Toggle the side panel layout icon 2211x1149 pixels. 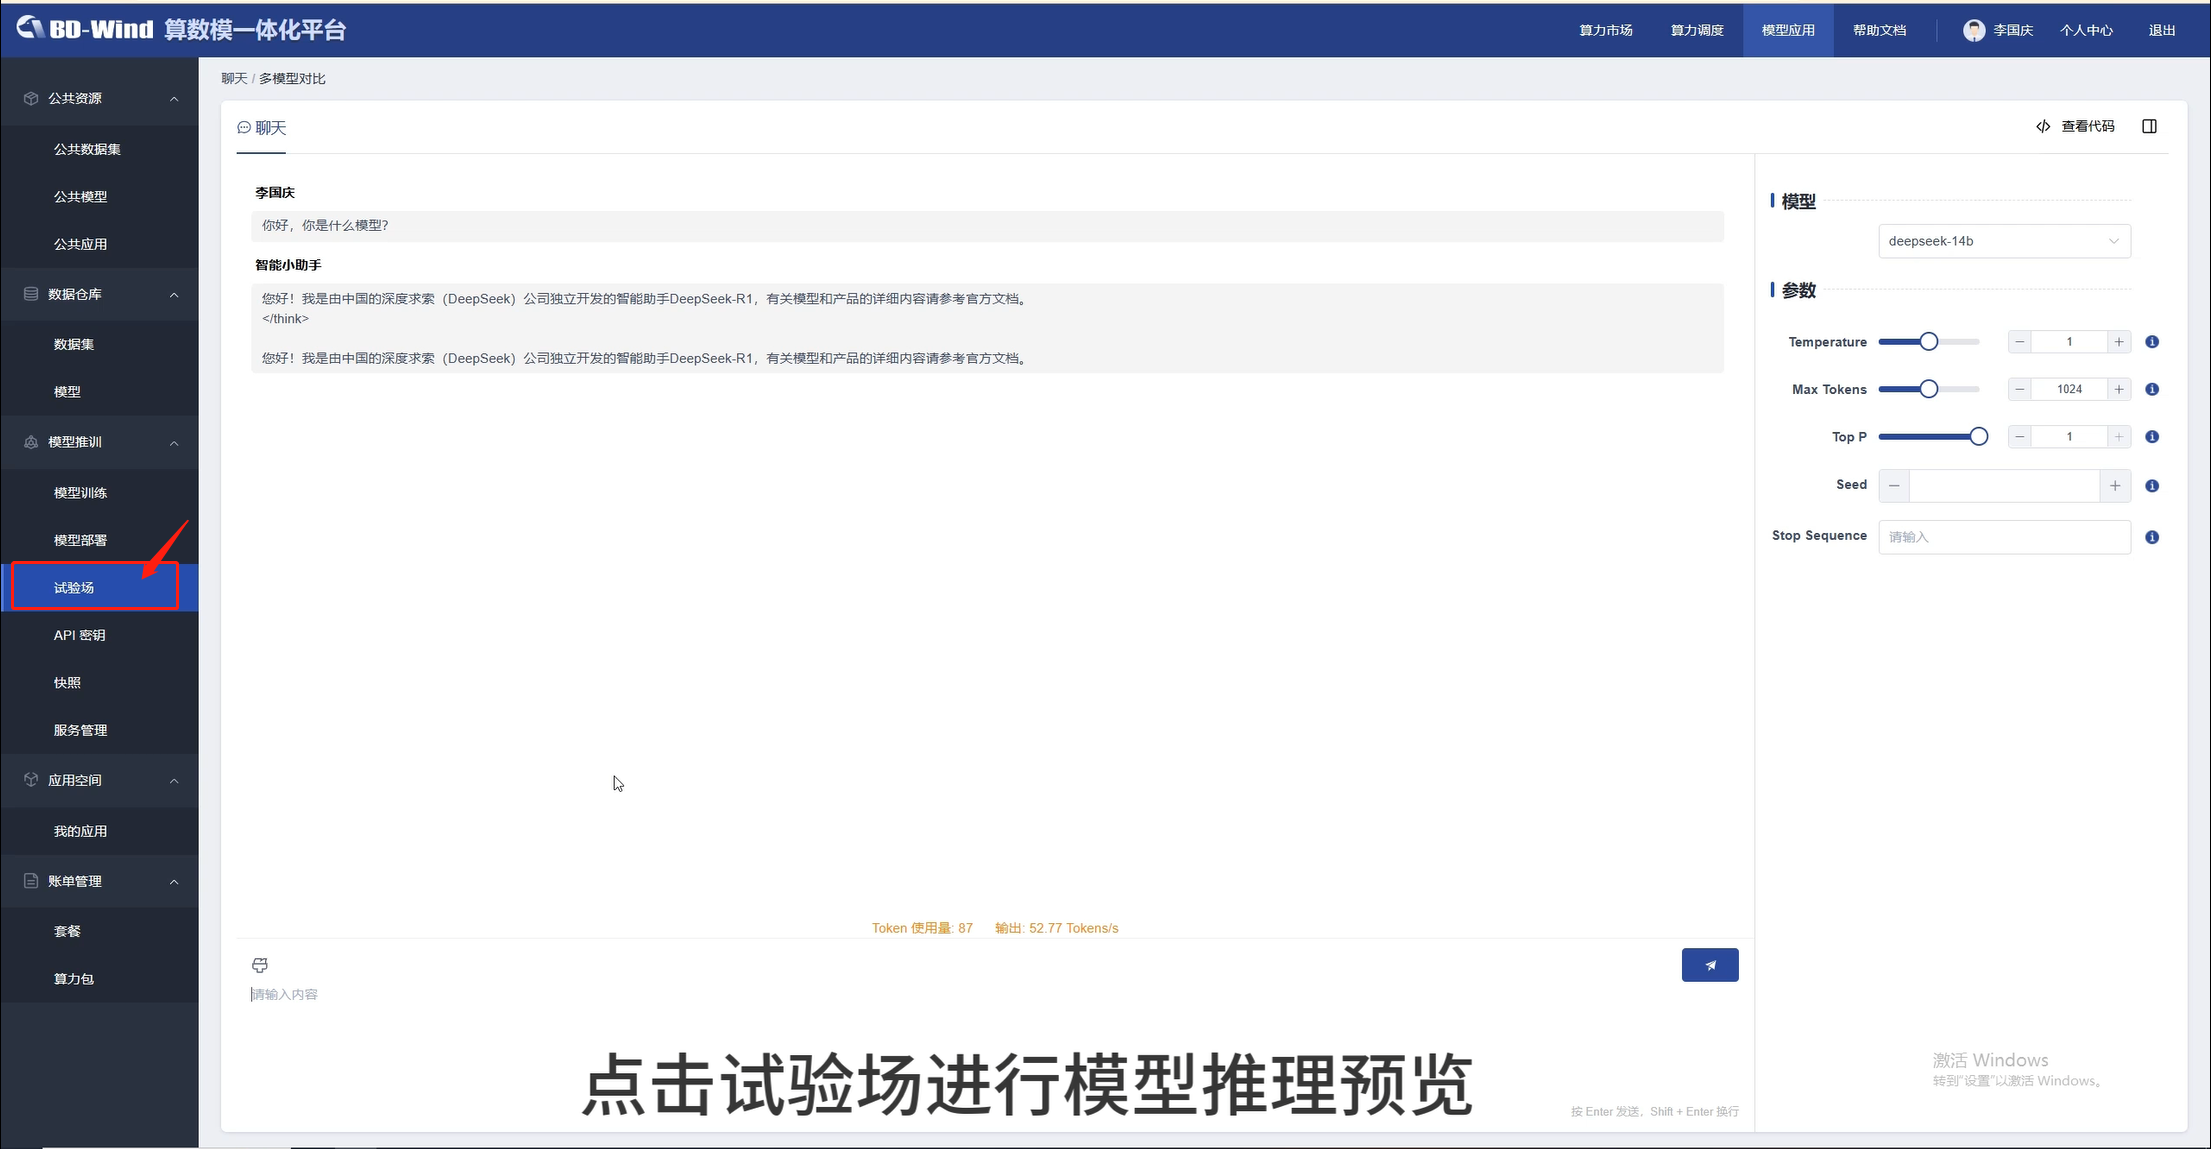(2149, 126)
